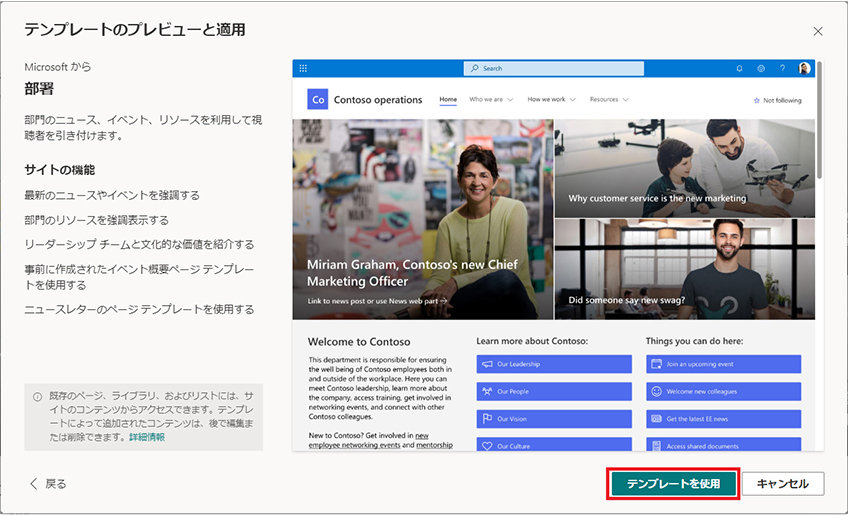Click the テンプレートを使用 button
Viewport: 849px width, 515px height.
tap(673, 484)
